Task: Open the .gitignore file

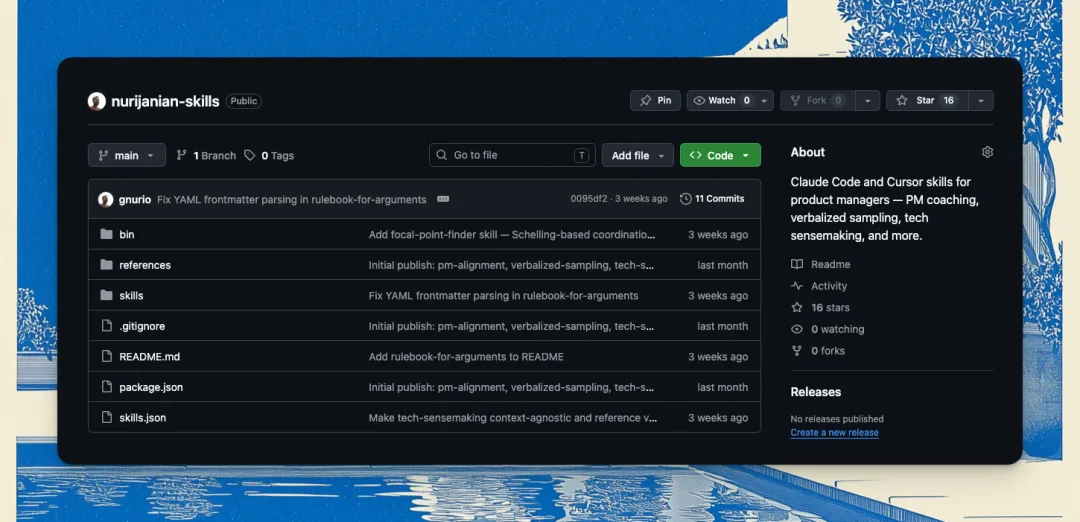Action: click(142, 326)
